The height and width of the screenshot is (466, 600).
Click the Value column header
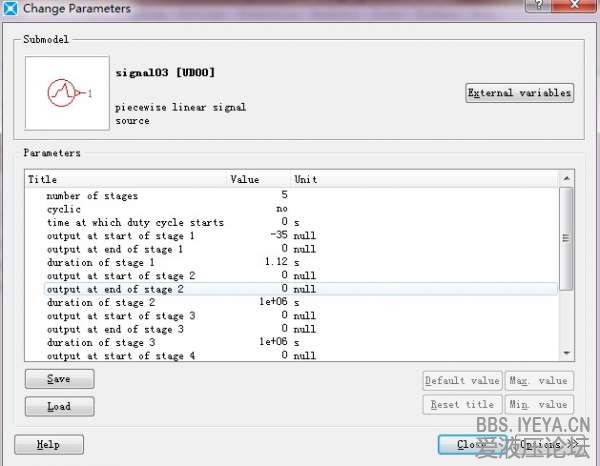click(258, 179)
